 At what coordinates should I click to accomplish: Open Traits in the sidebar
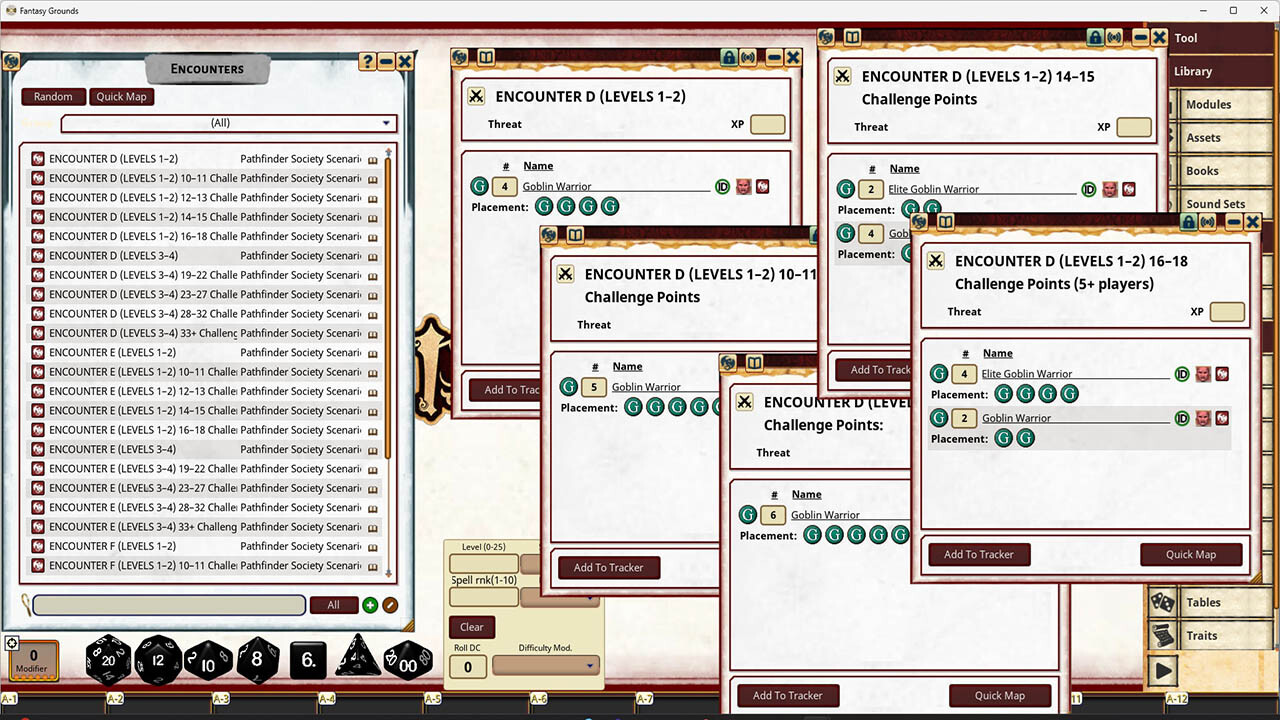[x=1201, y=635]
